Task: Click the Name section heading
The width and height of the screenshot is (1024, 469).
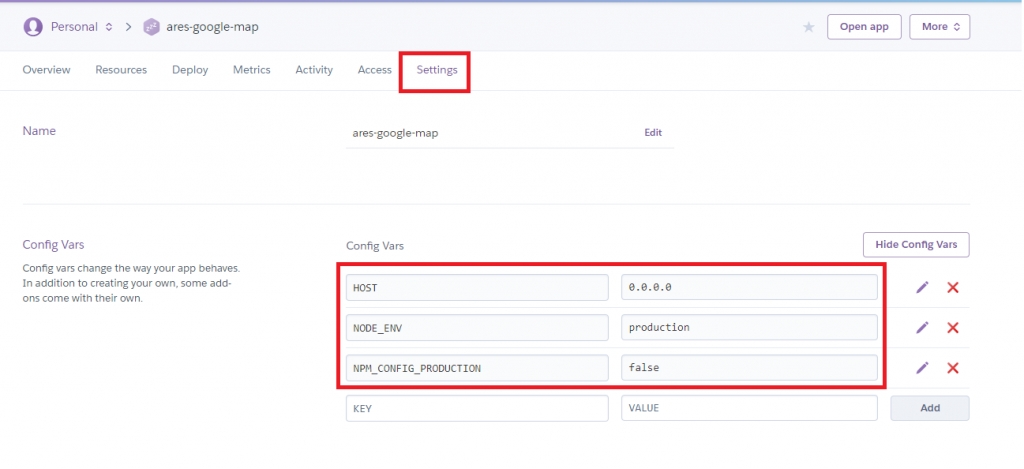Action: pos(39,131)
